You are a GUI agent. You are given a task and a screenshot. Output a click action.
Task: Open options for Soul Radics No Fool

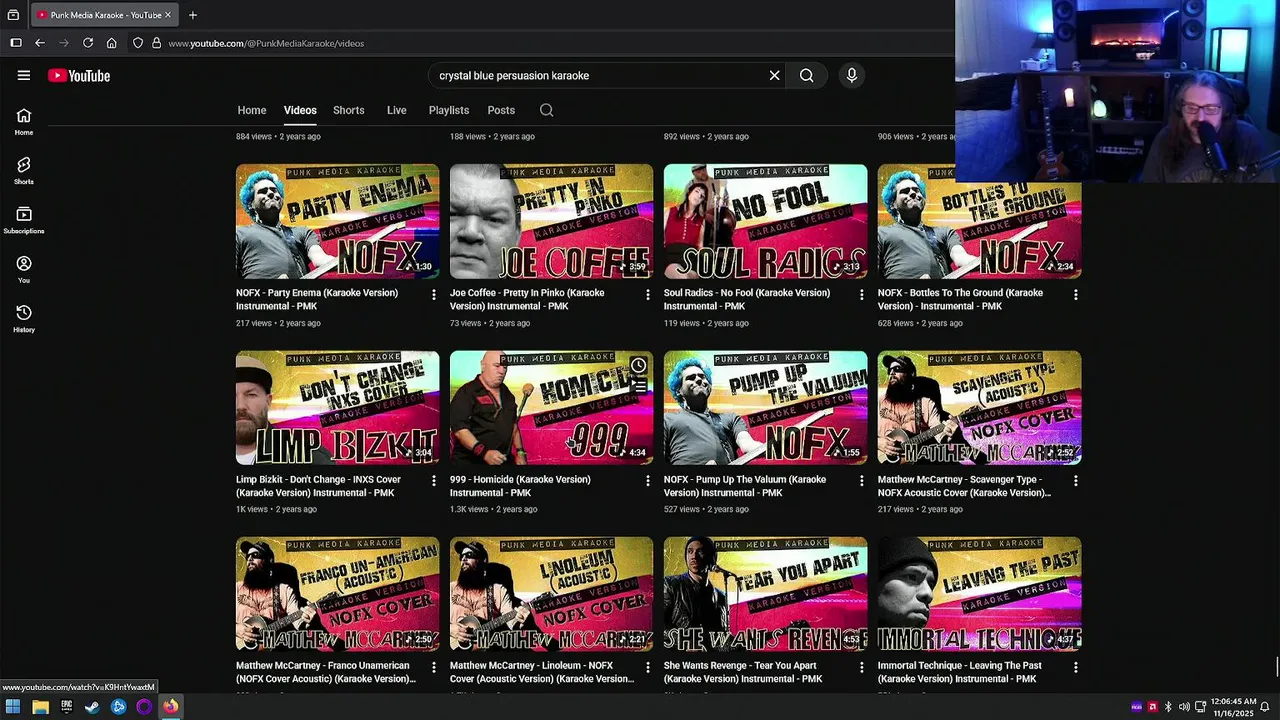click(x=861, y=295)
